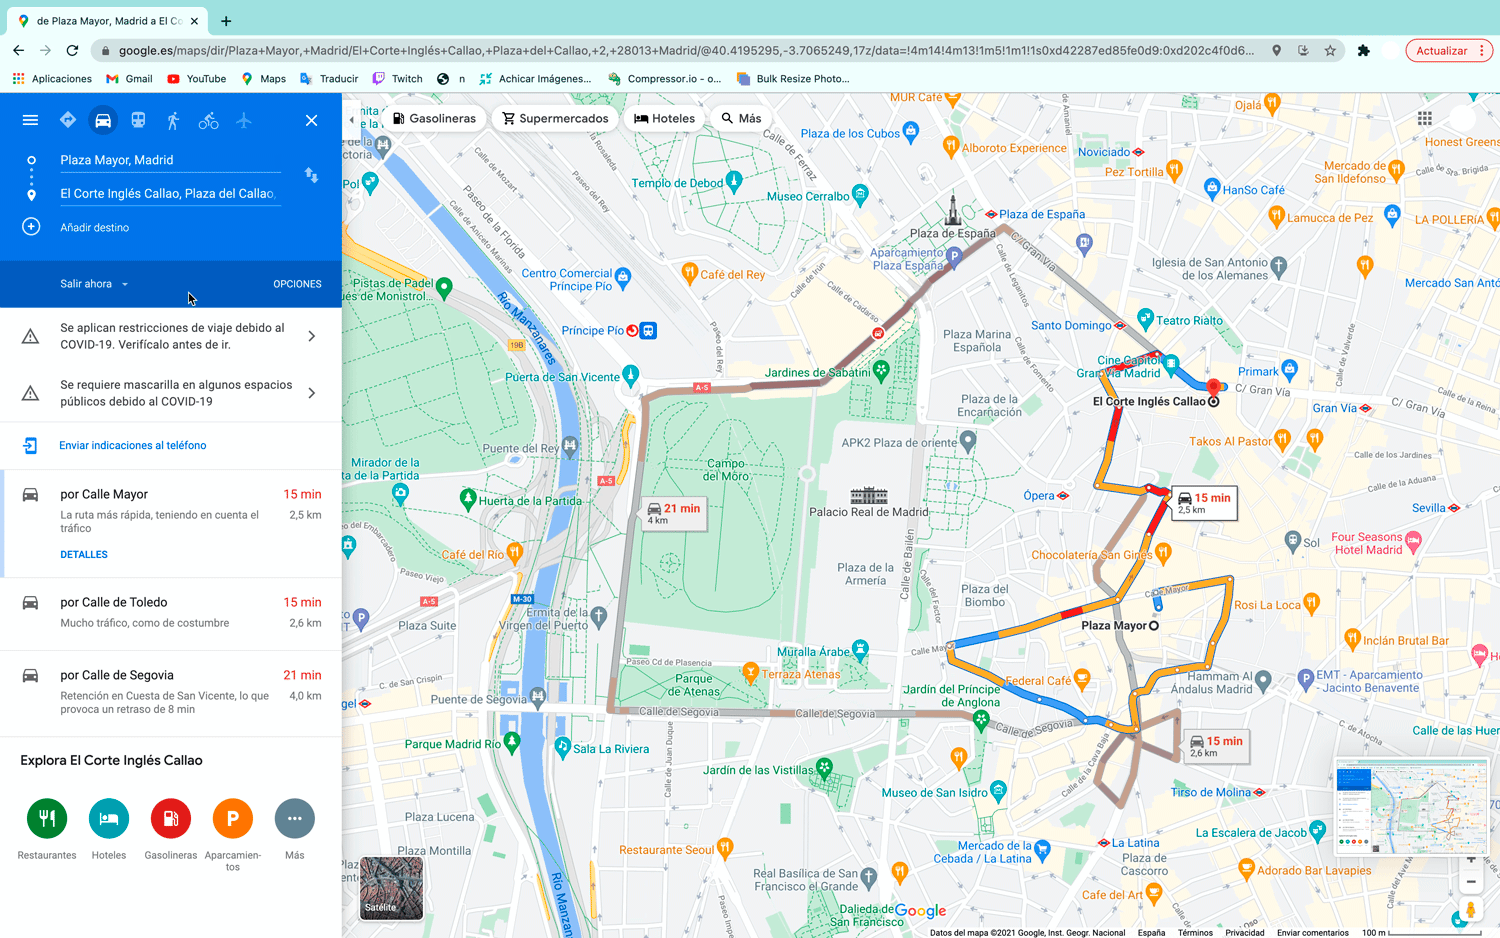Send directions to phone

point(132,446)
